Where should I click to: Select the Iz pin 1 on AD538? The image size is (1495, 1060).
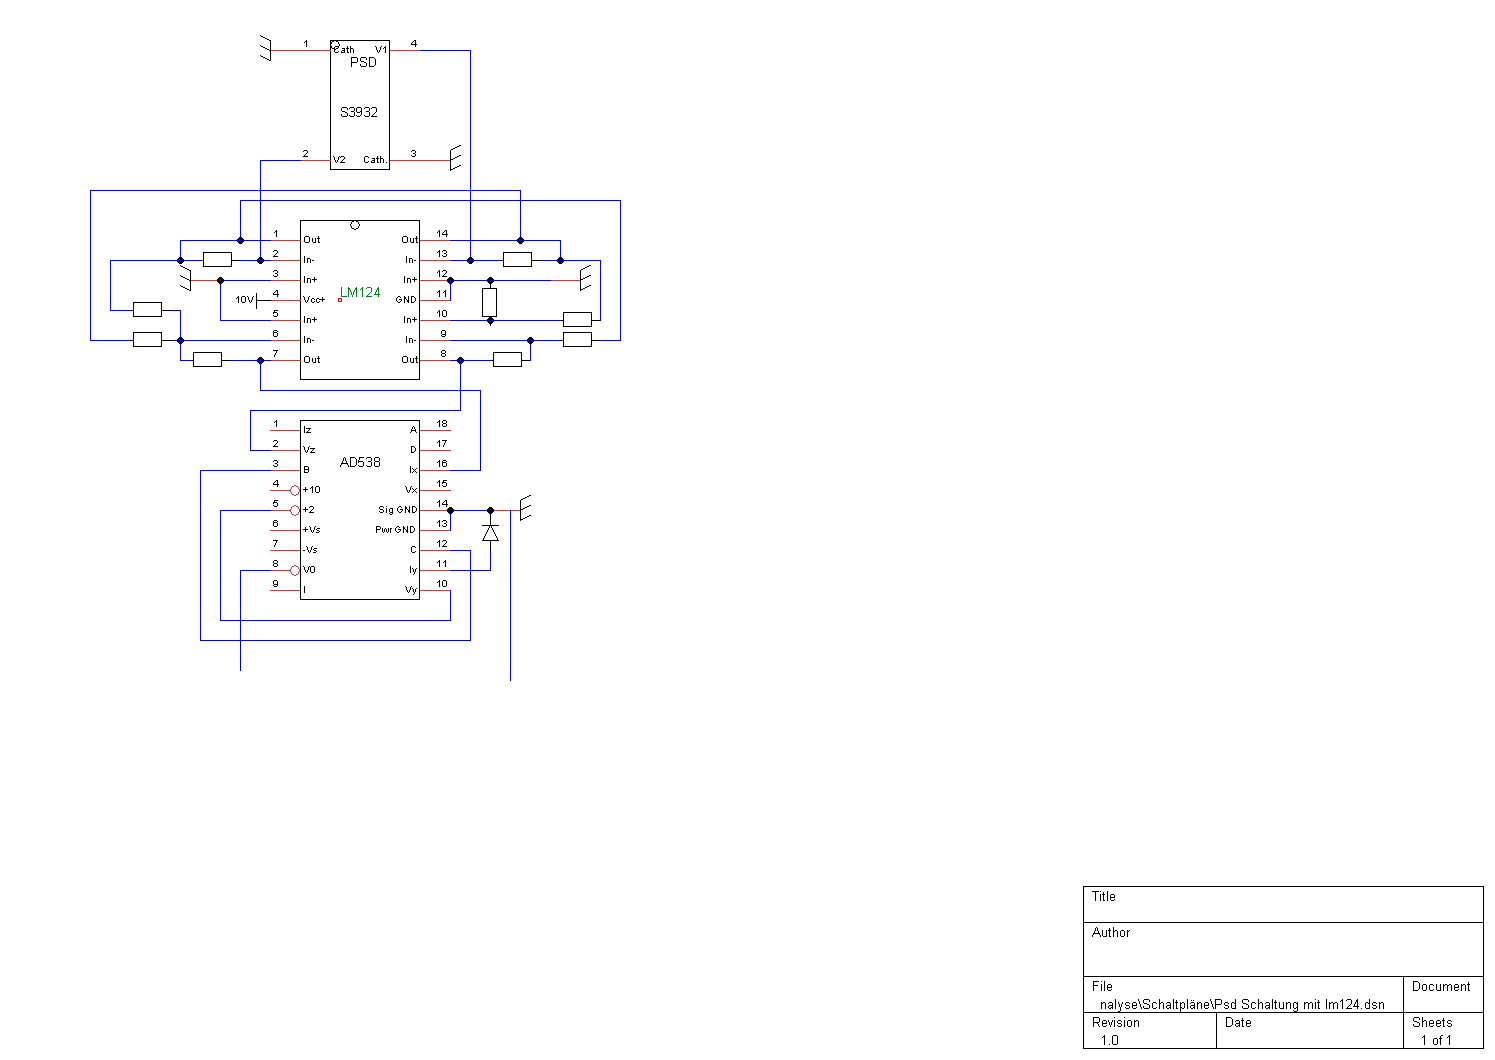pyautogui.click(x=307, y=430)
